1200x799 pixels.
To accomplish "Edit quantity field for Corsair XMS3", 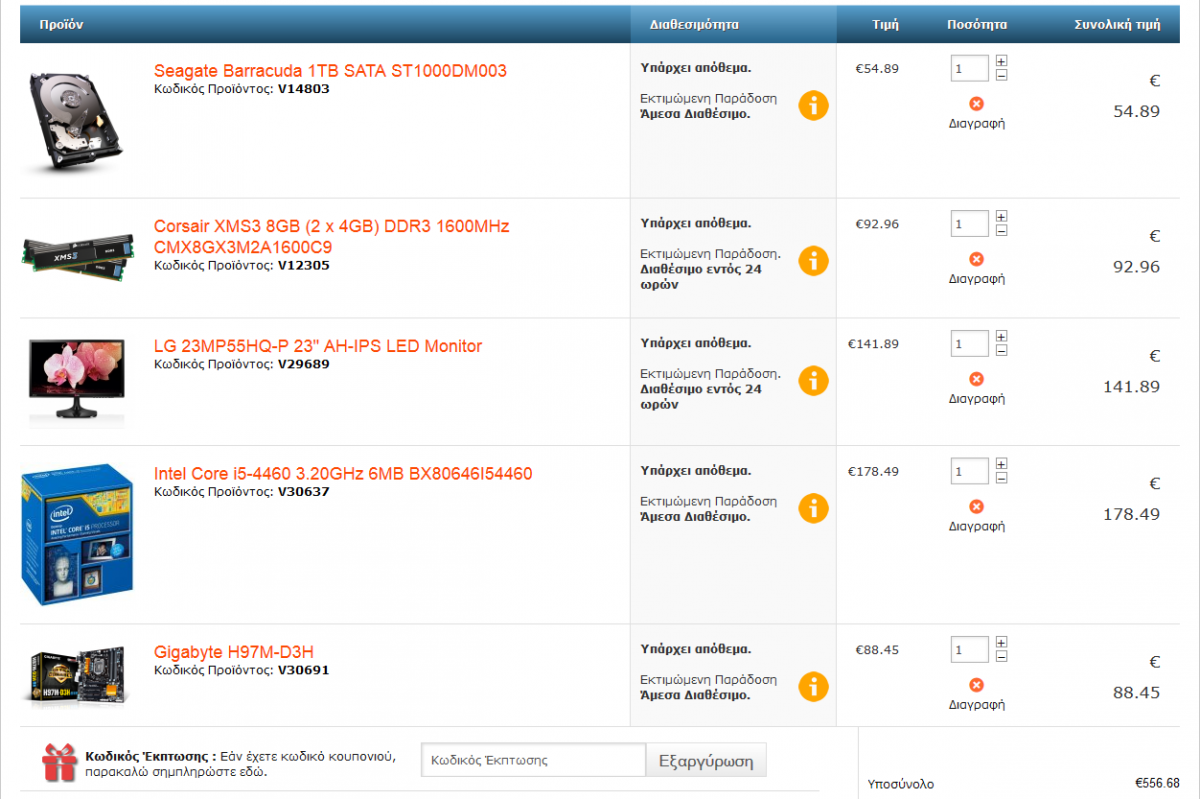I will tap(969, 223).
